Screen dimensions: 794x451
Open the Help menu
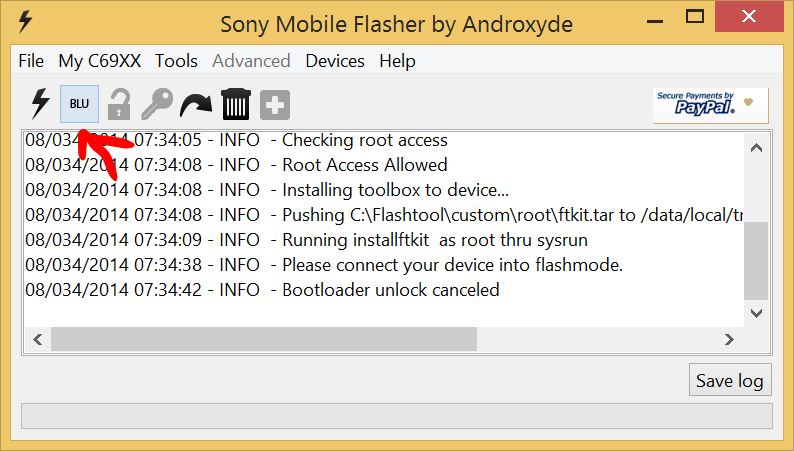pos(397,61)
